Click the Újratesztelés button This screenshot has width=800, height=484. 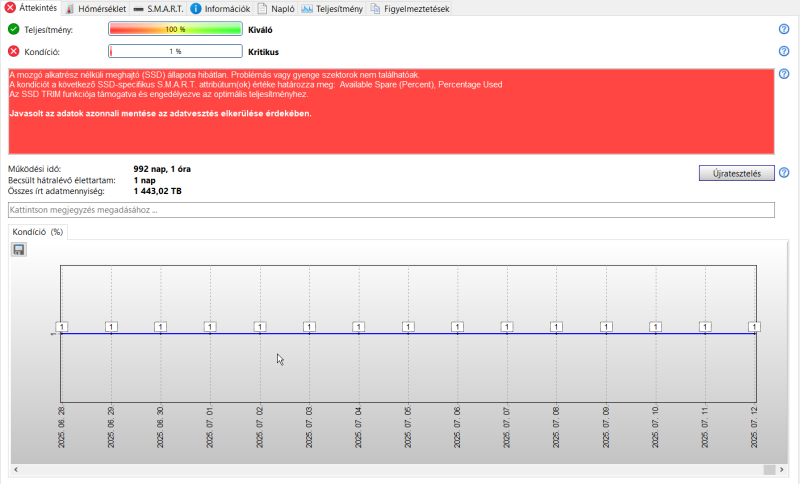pyautogui.click(x=736, y=173)
